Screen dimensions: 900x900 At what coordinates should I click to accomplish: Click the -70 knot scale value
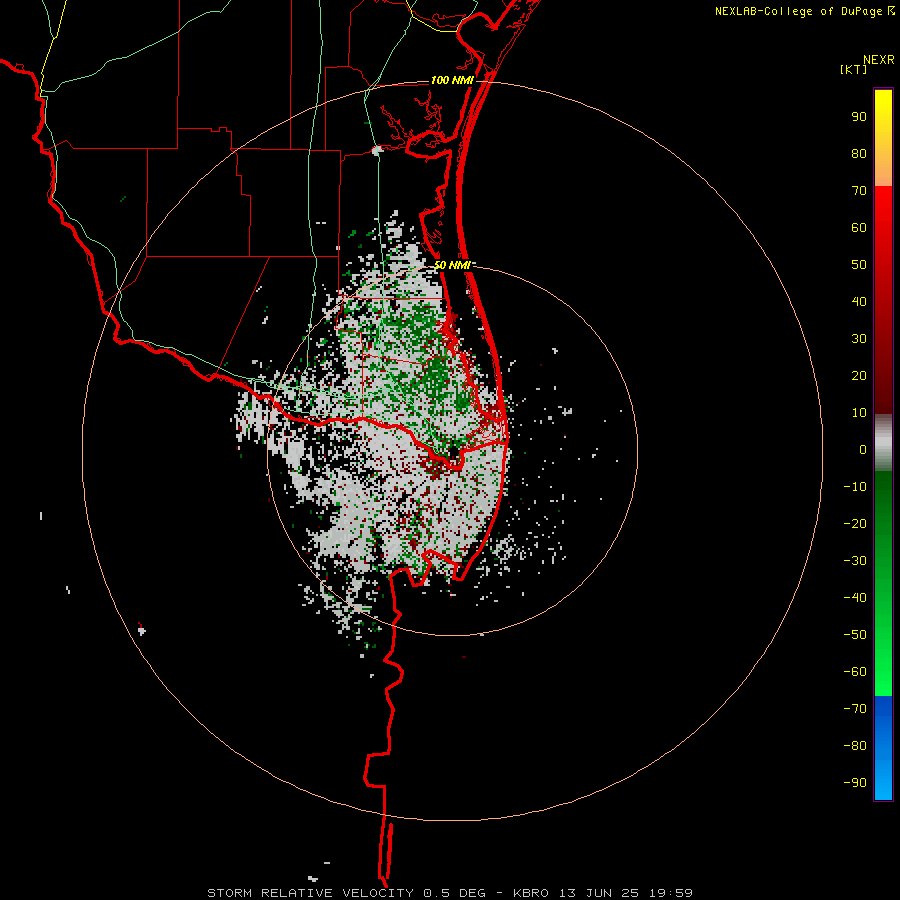click(855, 709)
